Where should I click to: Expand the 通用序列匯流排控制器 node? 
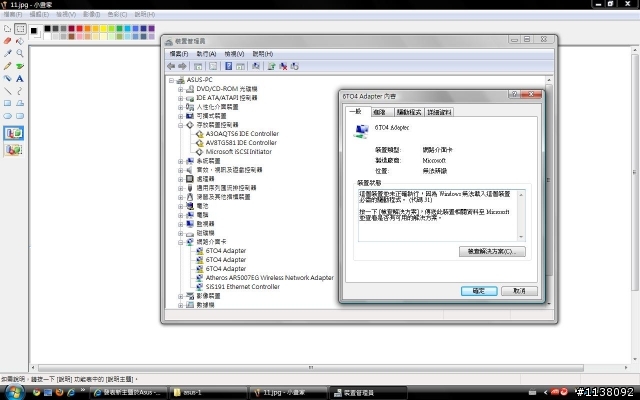pos(180,188)
